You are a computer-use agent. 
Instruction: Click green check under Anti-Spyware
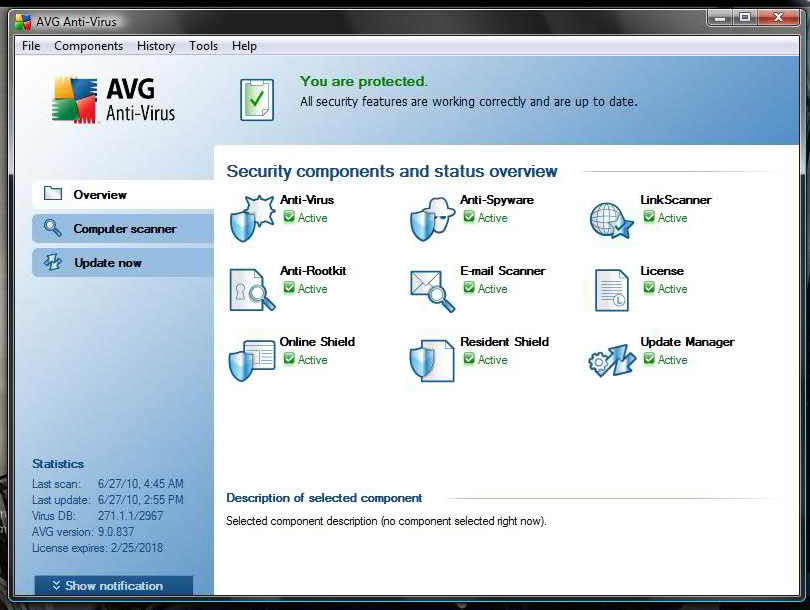469,217
